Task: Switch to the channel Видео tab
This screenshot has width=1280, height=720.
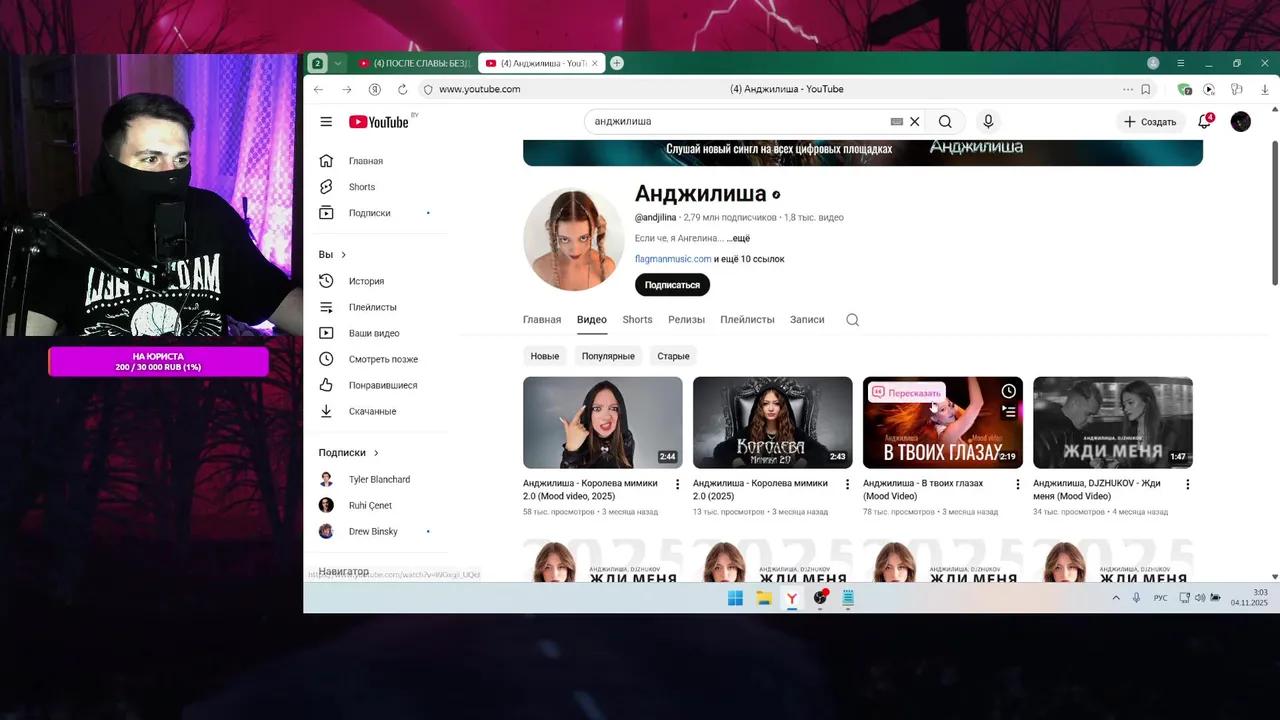Action: click(592, 320)
